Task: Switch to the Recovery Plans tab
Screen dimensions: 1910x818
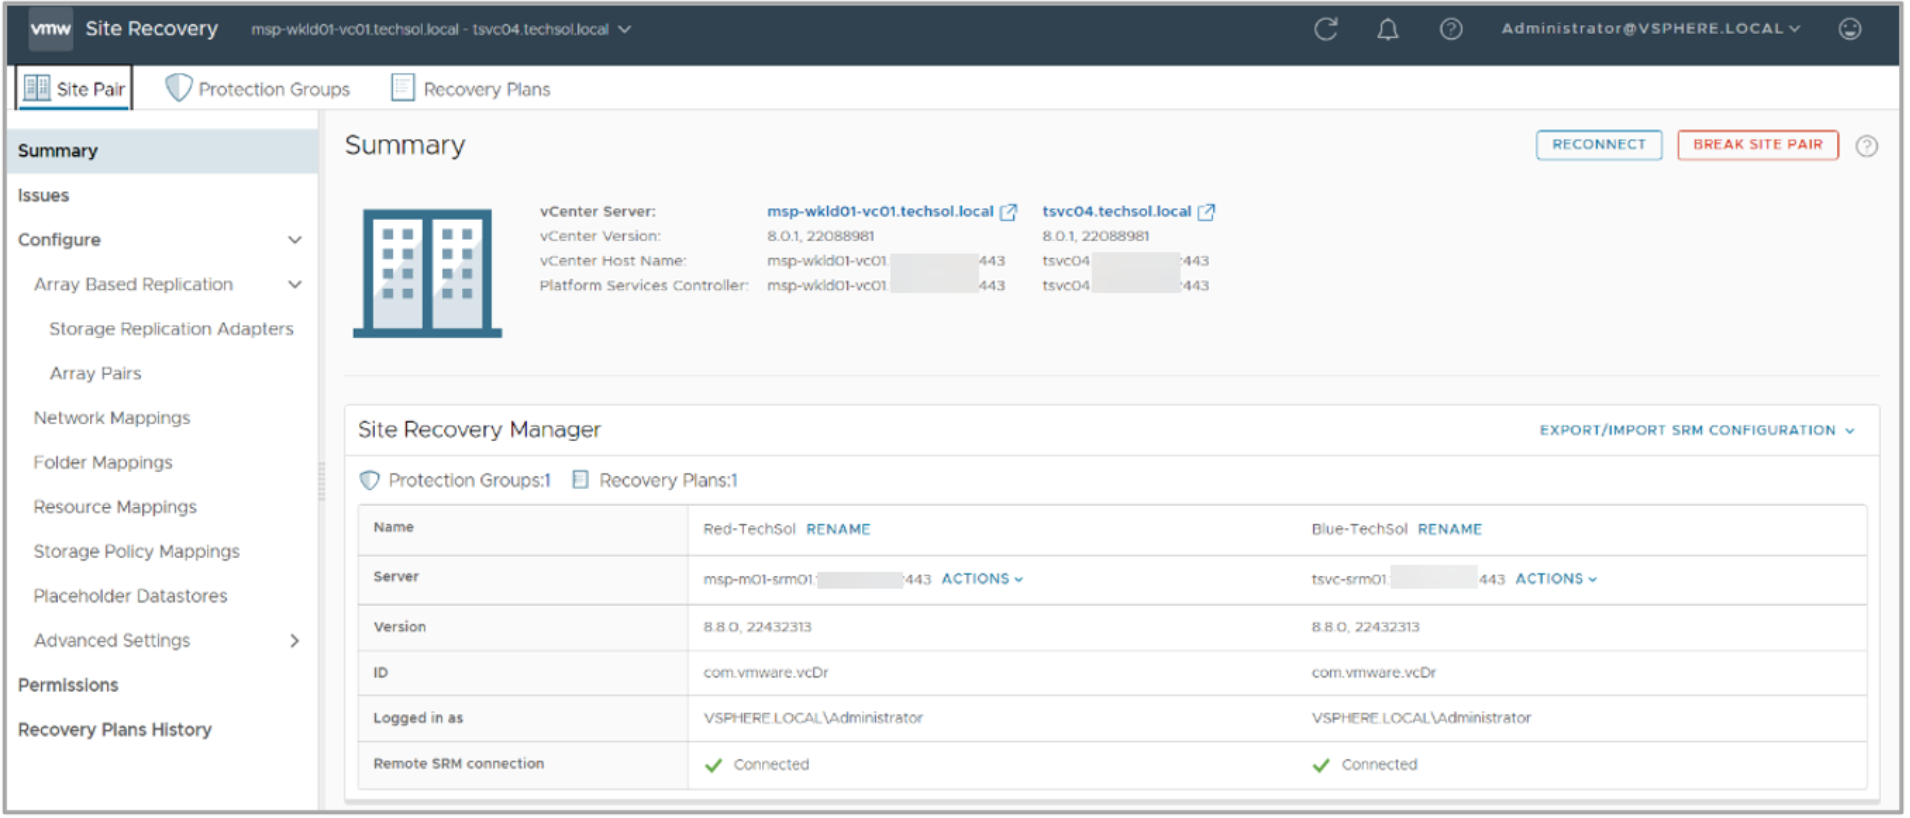Action: click(x=471, y=89)
